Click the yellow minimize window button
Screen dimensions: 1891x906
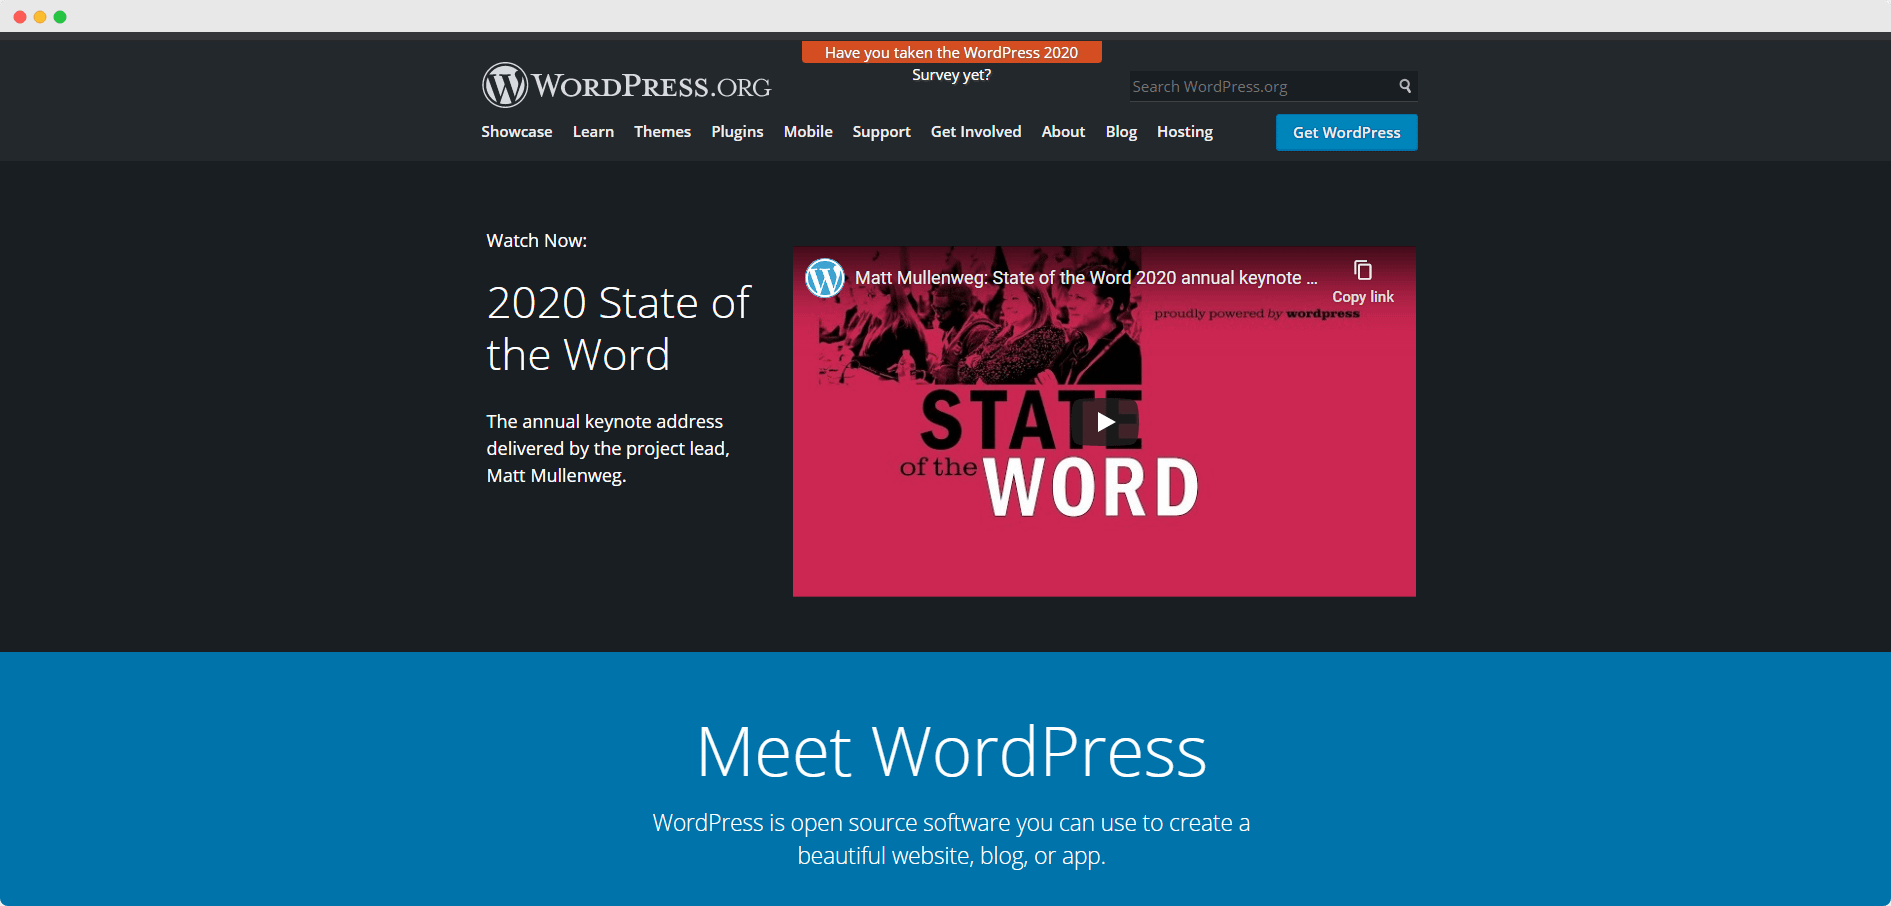point(40,17)
